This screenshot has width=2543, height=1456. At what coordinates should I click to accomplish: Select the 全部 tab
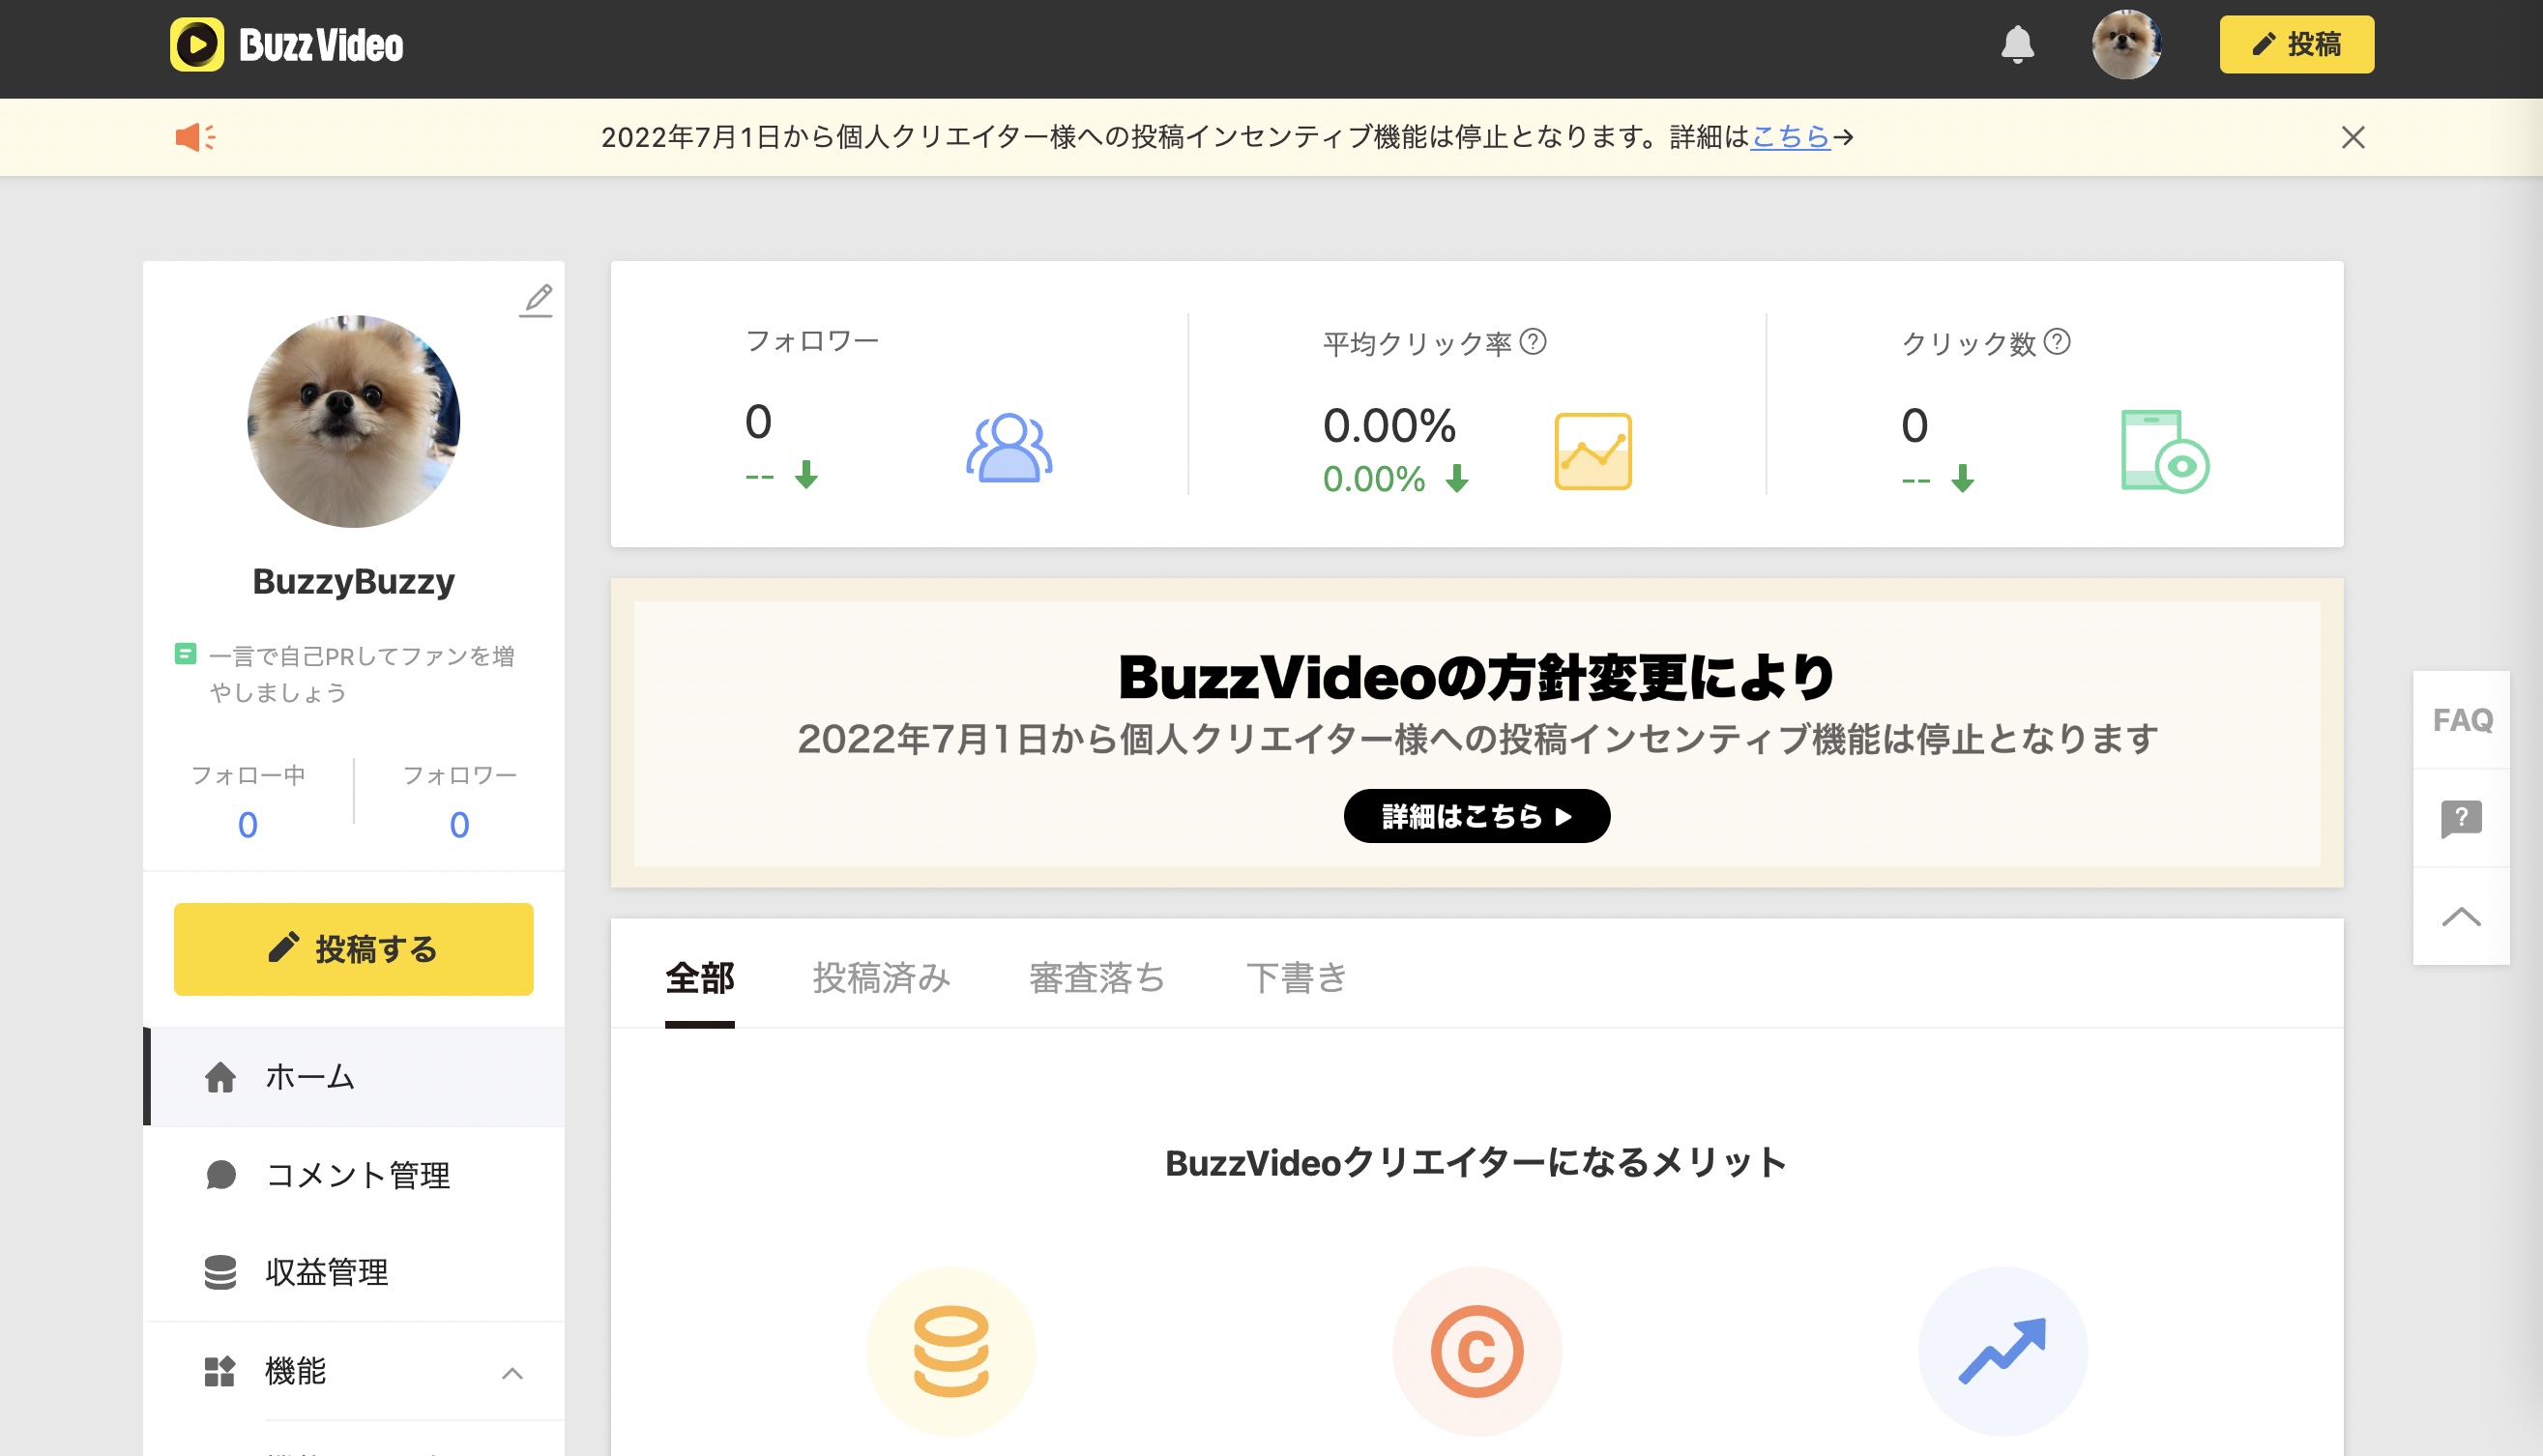tap(700, 978)
